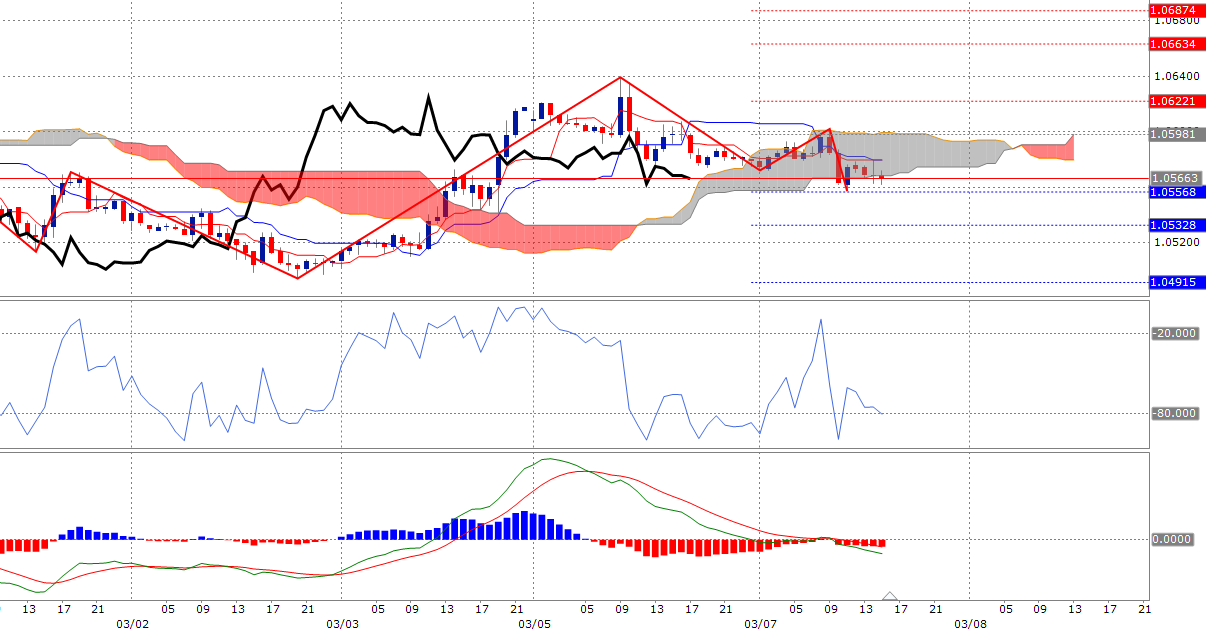Select the 1.06634 red resistance label
Viewport: 1206px width, 633px height.
[1174, 44]
